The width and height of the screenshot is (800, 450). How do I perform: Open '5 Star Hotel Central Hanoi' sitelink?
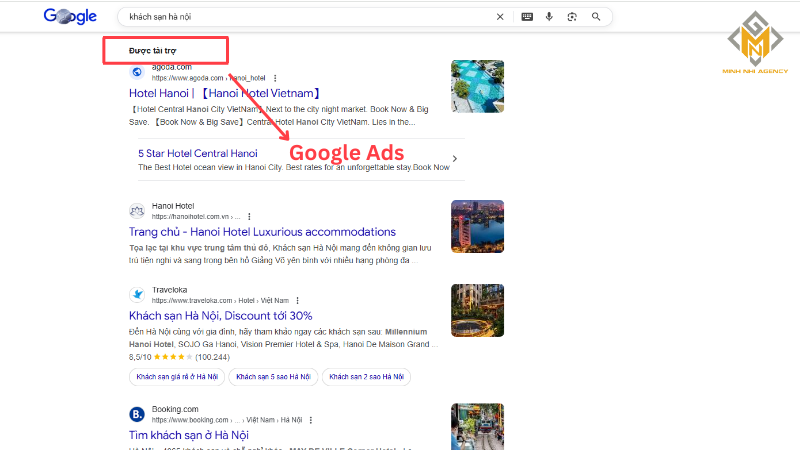[x=198, y=153]
